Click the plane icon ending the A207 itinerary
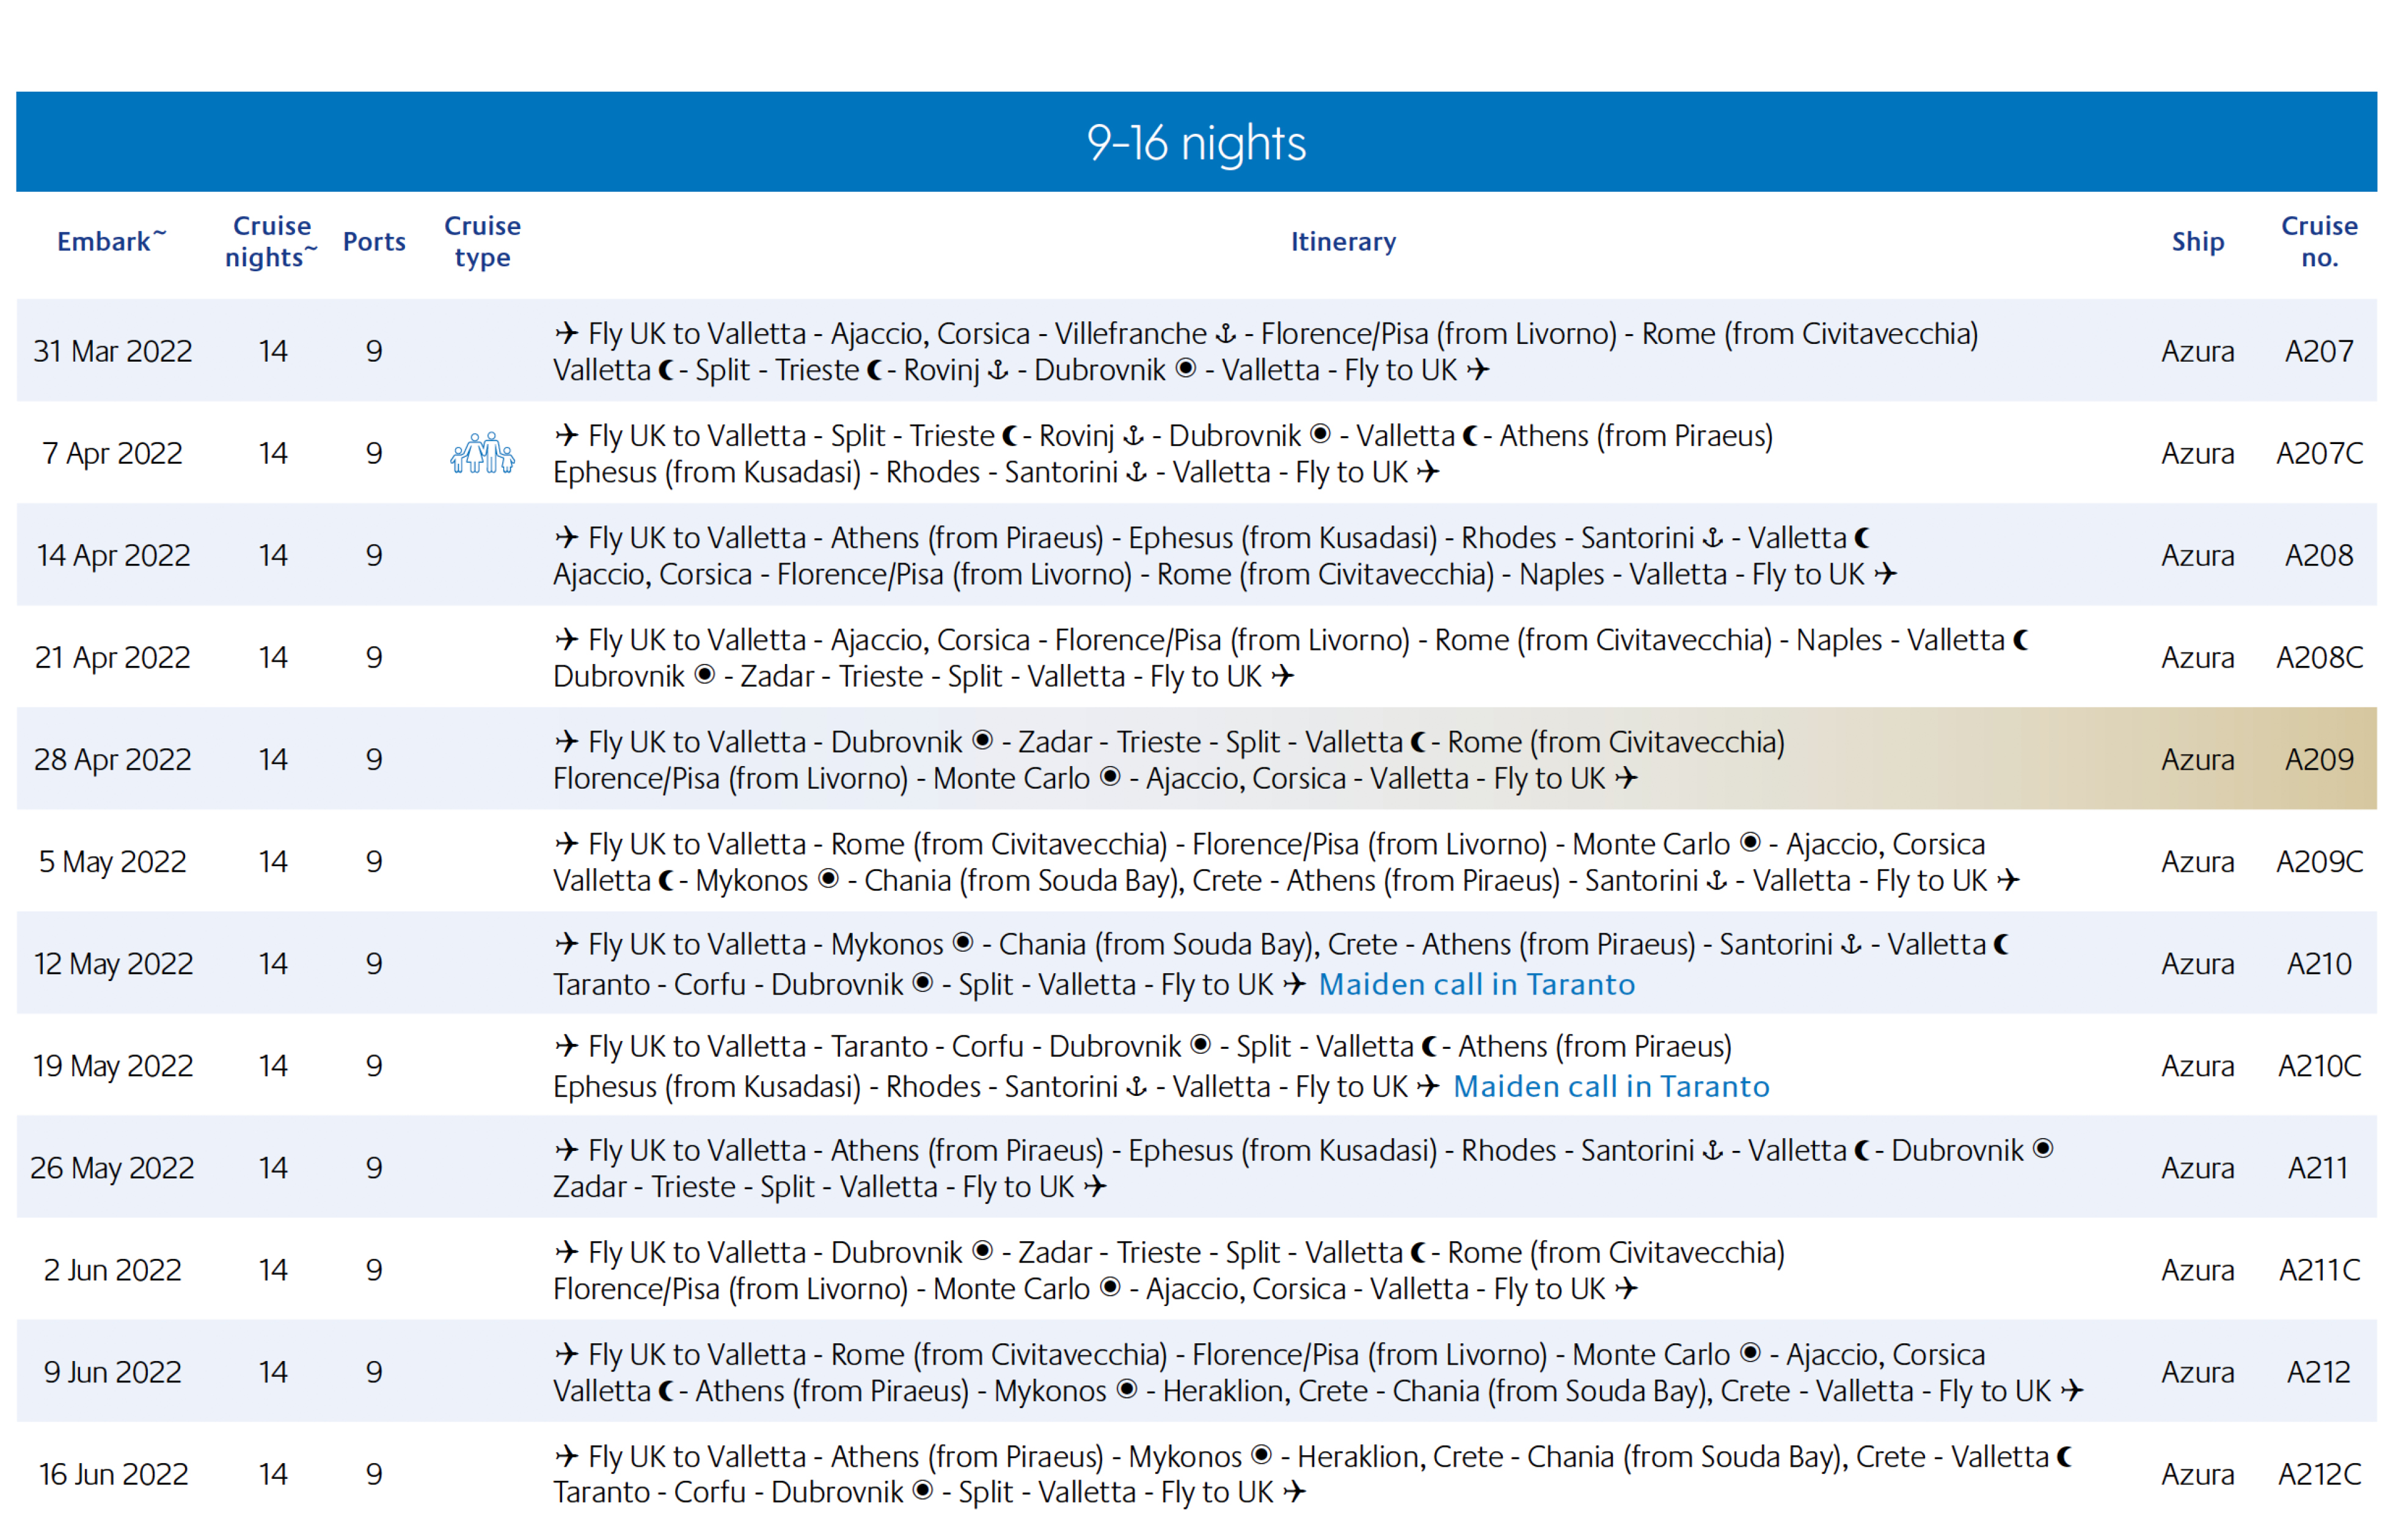 1478,370
